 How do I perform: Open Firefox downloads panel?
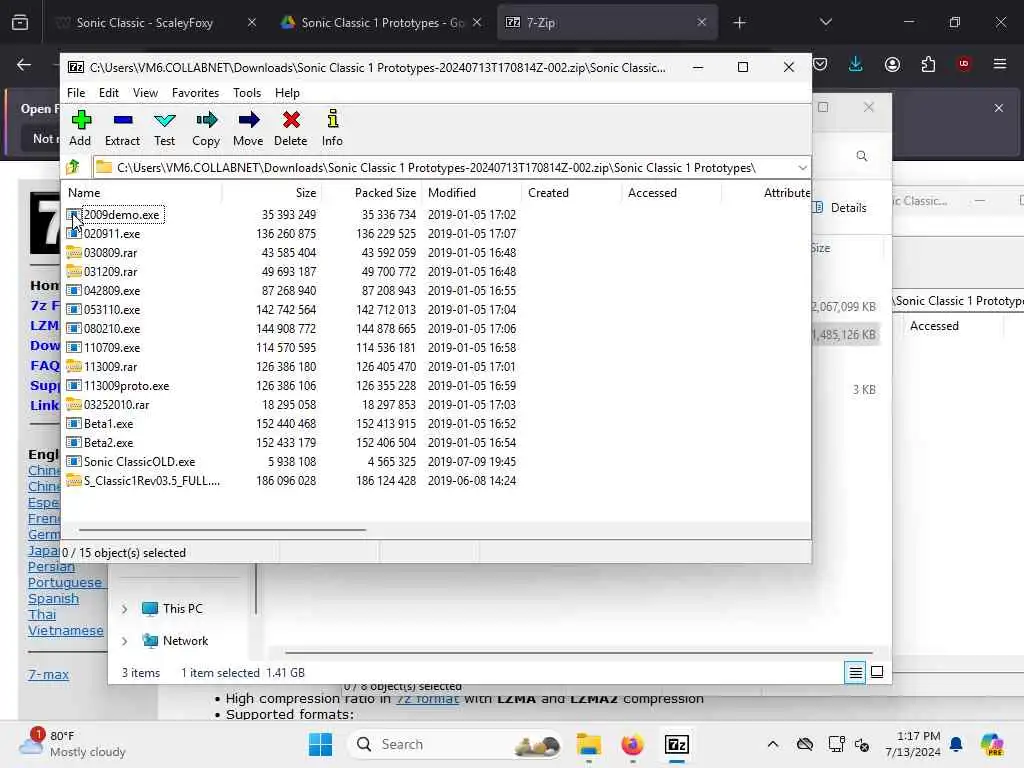click(x=856, y=64)
